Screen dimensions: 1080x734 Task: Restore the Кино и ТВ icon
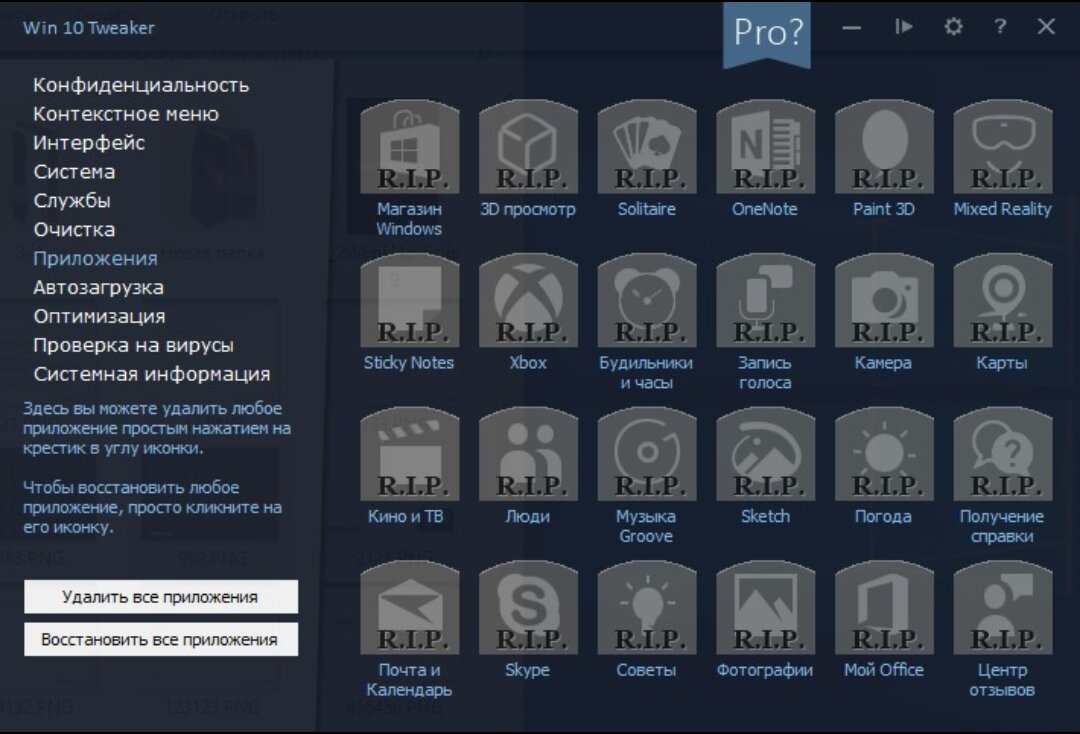(410, 454)
